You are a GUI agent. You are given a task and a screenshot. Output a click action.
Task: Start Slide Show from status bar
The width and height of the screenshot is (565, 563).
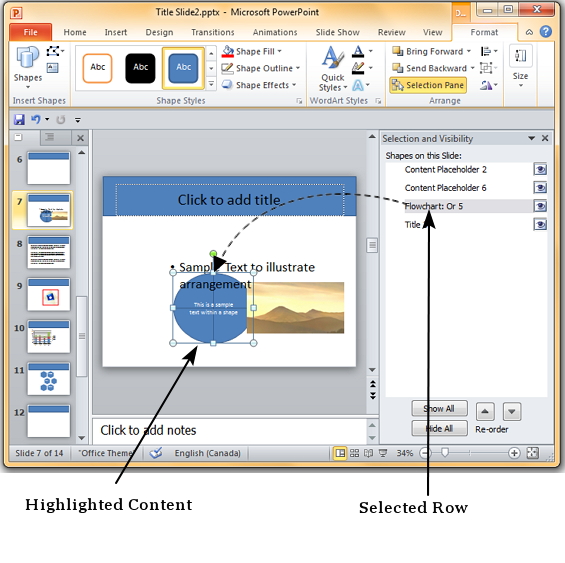383,453
